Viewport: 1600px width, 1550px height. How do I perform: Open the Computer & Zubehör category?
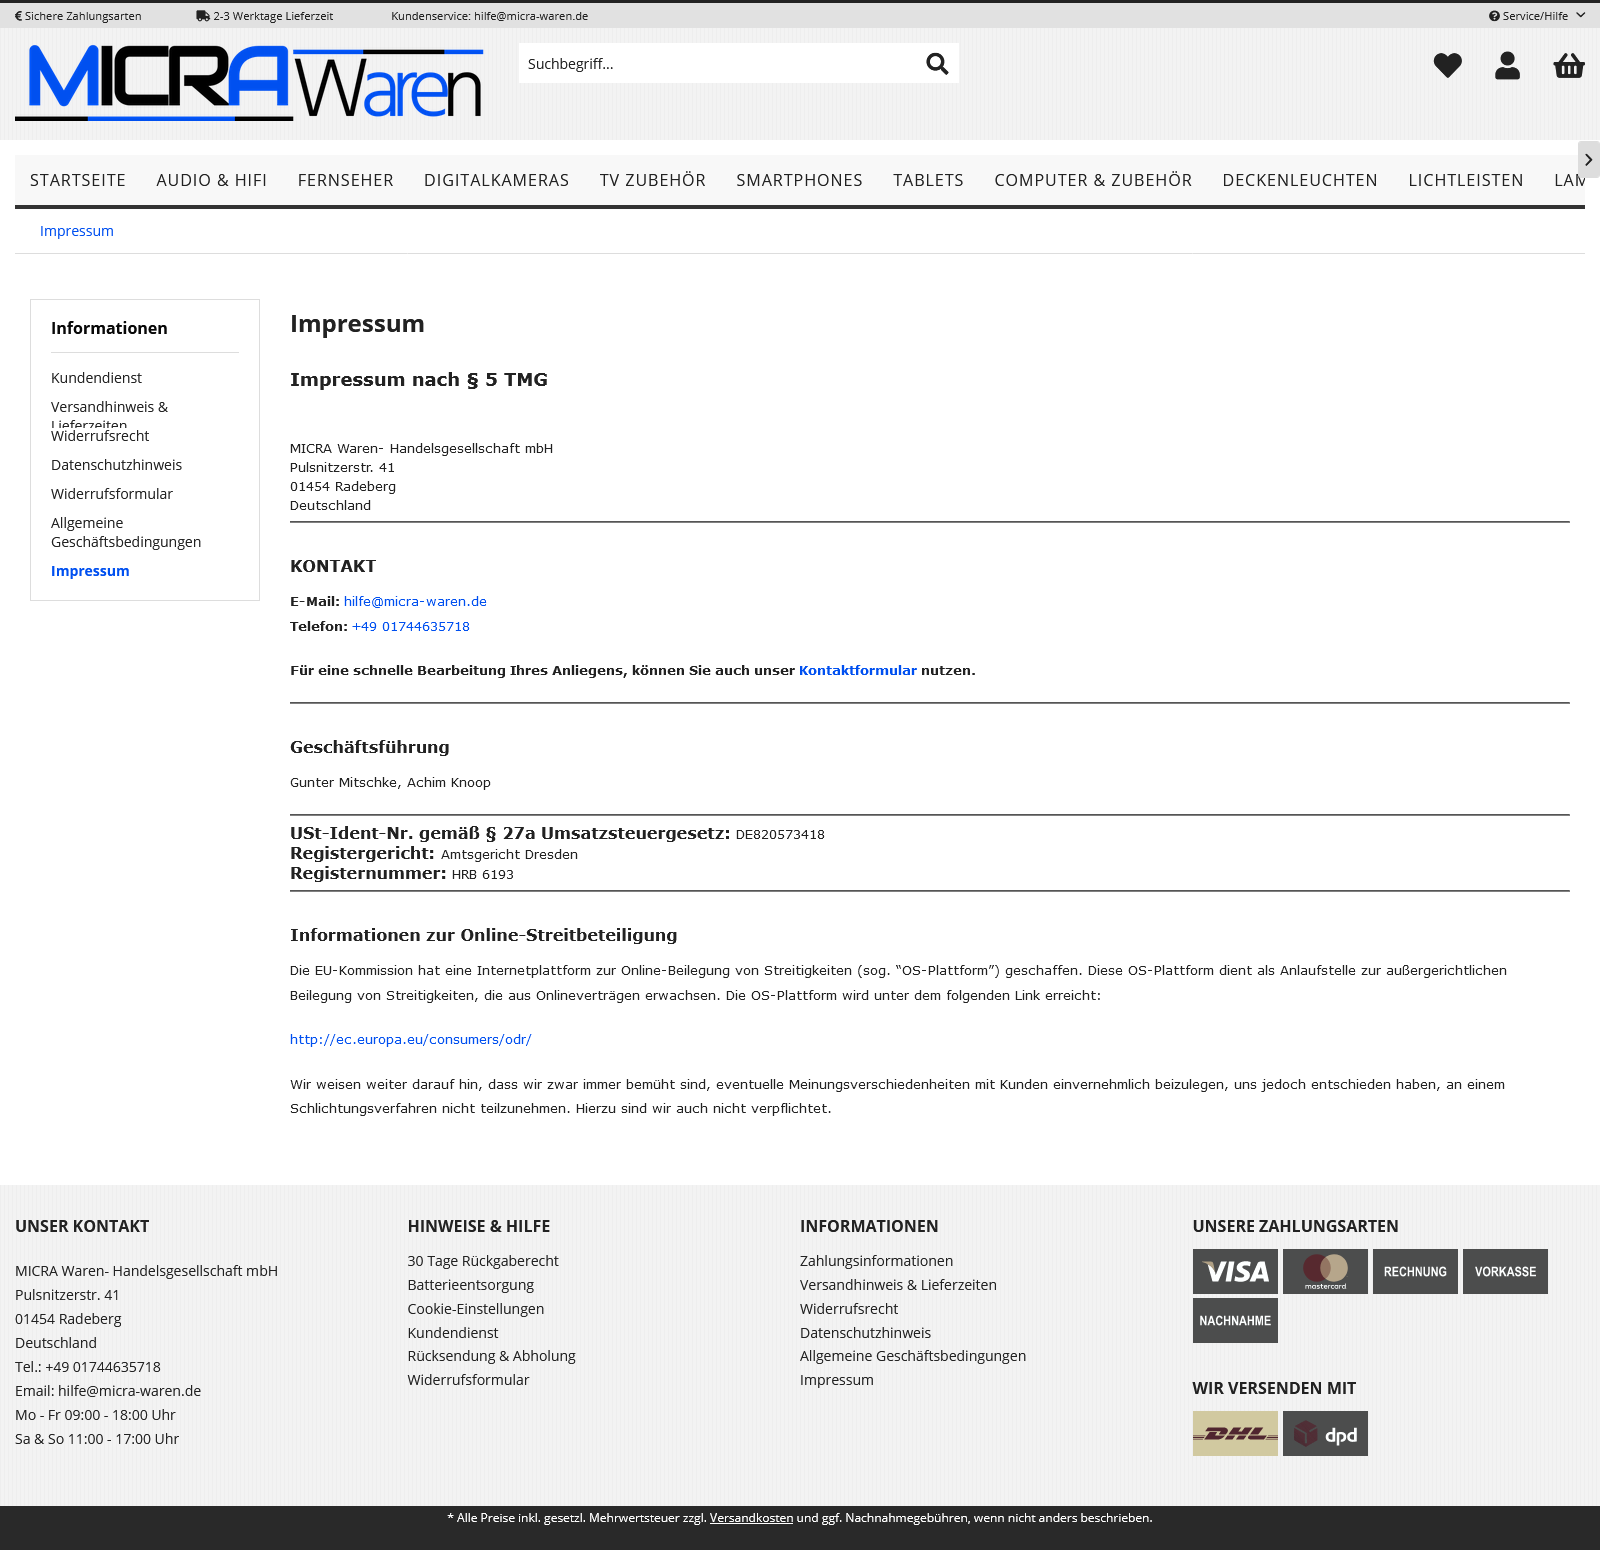click(x=1093, y=180)
